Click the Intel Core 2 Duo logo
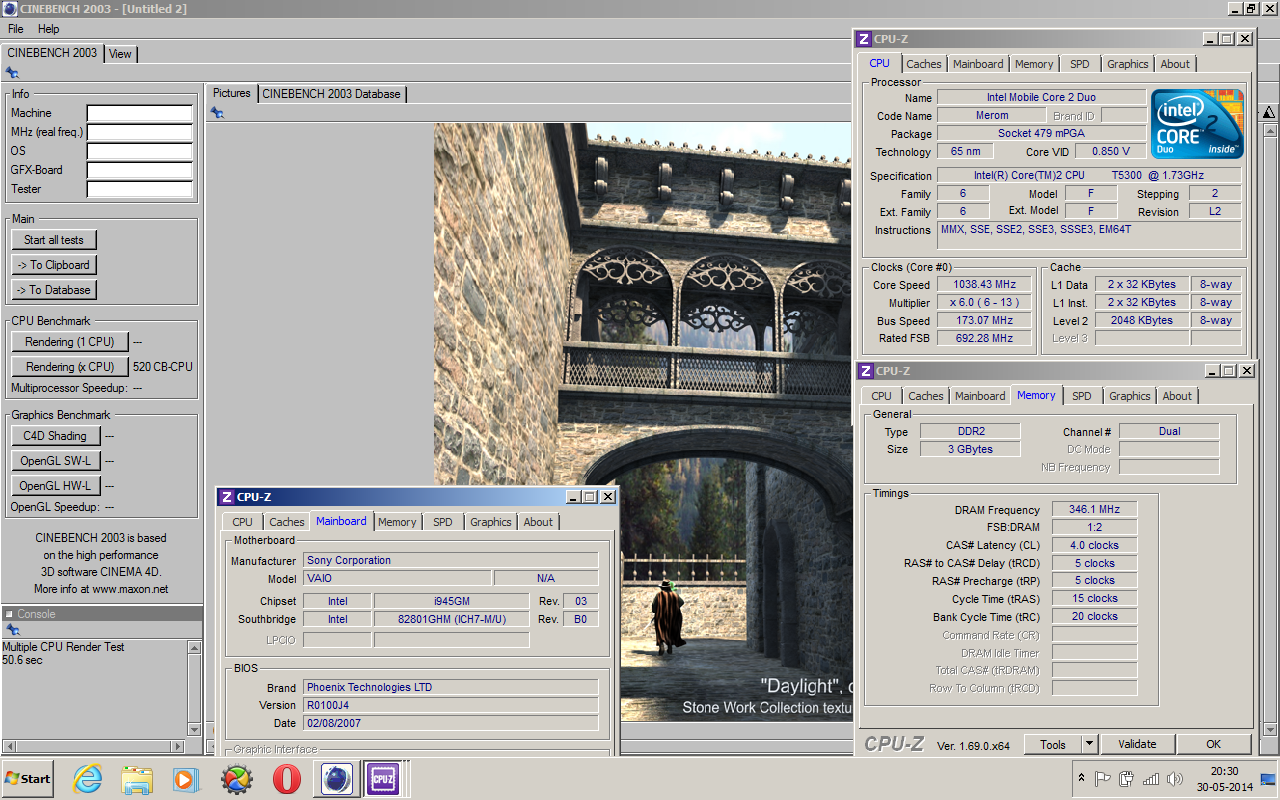Viewport: 1280px width, 800px height. pyautogui.click(x=1197, y=124)
